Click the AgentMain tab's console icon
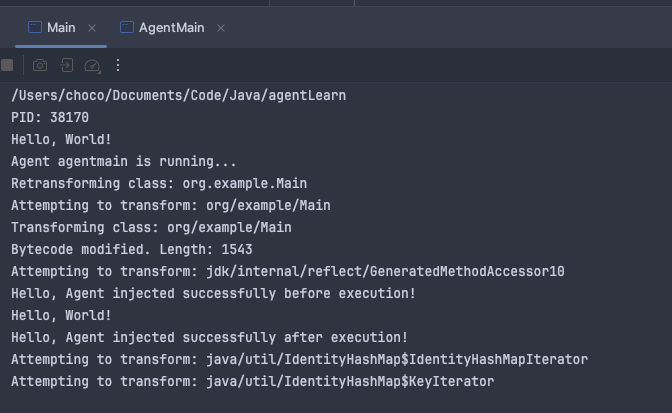Viewport: 672px width, 413px height. pos(127,28)
